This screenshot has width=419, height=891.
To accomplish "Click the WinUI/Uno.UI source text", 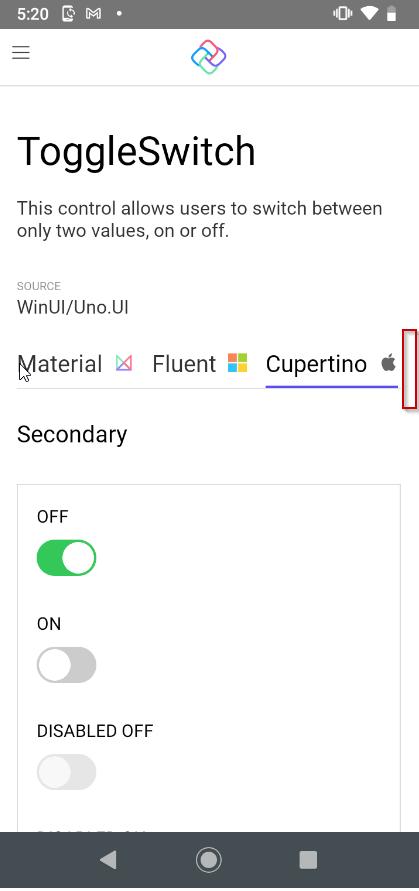I will pos(73,307).
